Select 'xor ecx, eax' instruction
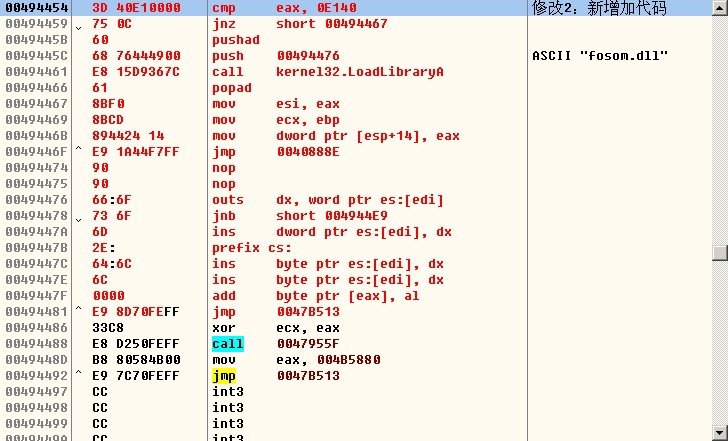This screenshot has height=441, width=728. [276, 328]
